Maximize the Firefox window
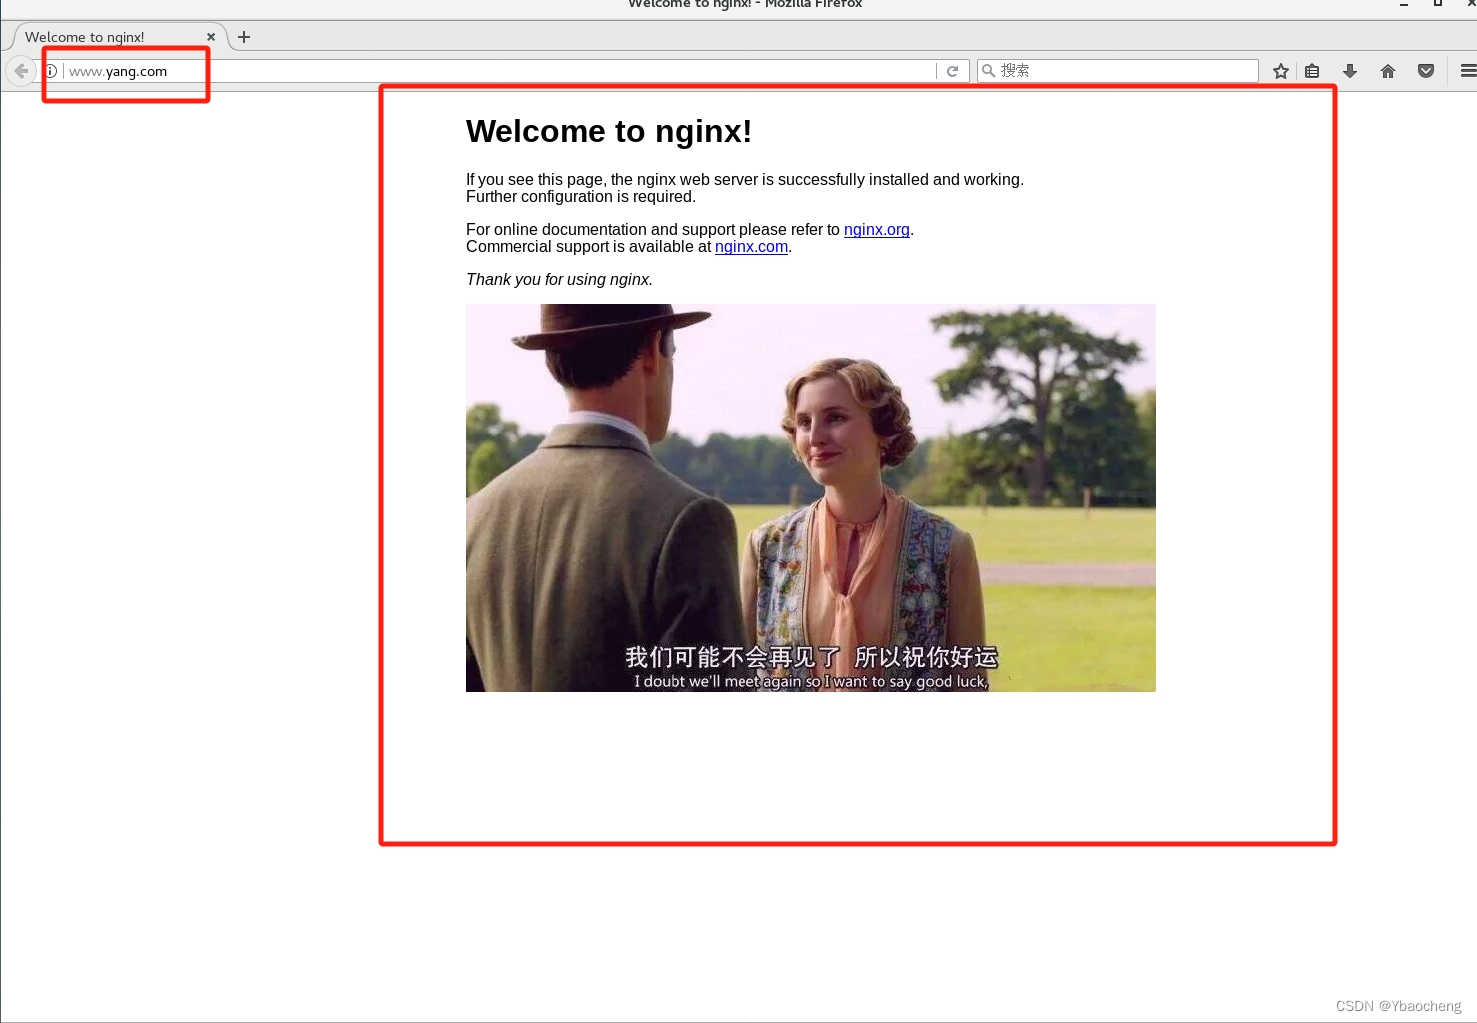 pos(1438,4)
